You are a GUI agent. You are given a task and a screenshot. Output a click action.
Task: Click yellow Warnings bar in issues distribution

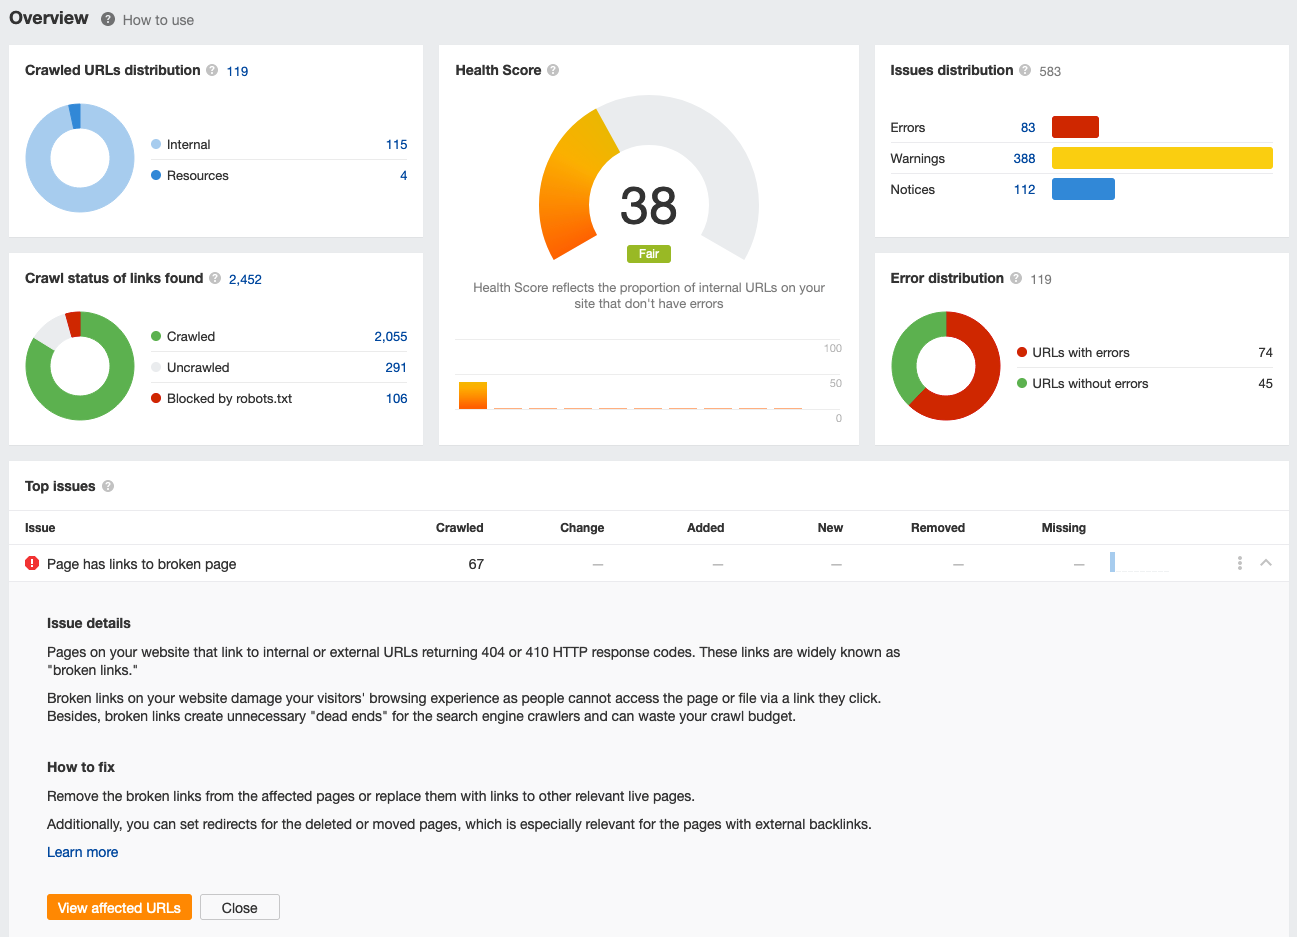click(x=1162, y=158)
